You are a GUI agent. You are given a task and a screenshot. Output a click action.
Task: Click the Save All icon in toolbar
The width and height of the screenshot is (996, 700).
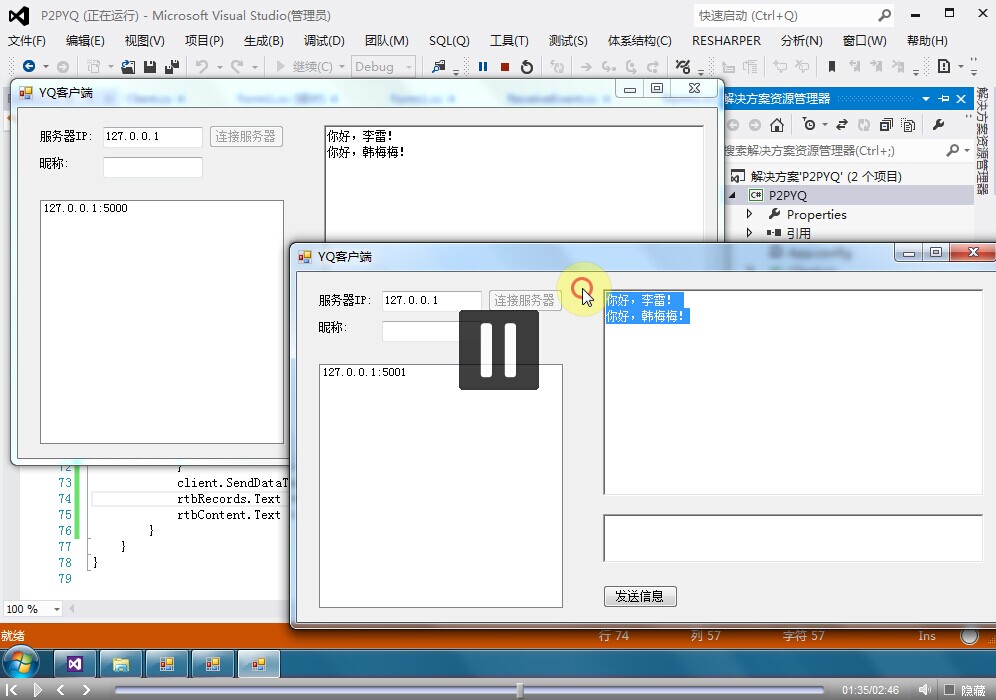point(171,67)
